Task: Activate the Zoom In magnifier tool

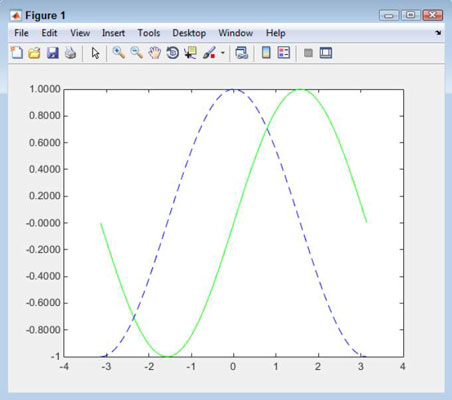Action: coord(119,53)
